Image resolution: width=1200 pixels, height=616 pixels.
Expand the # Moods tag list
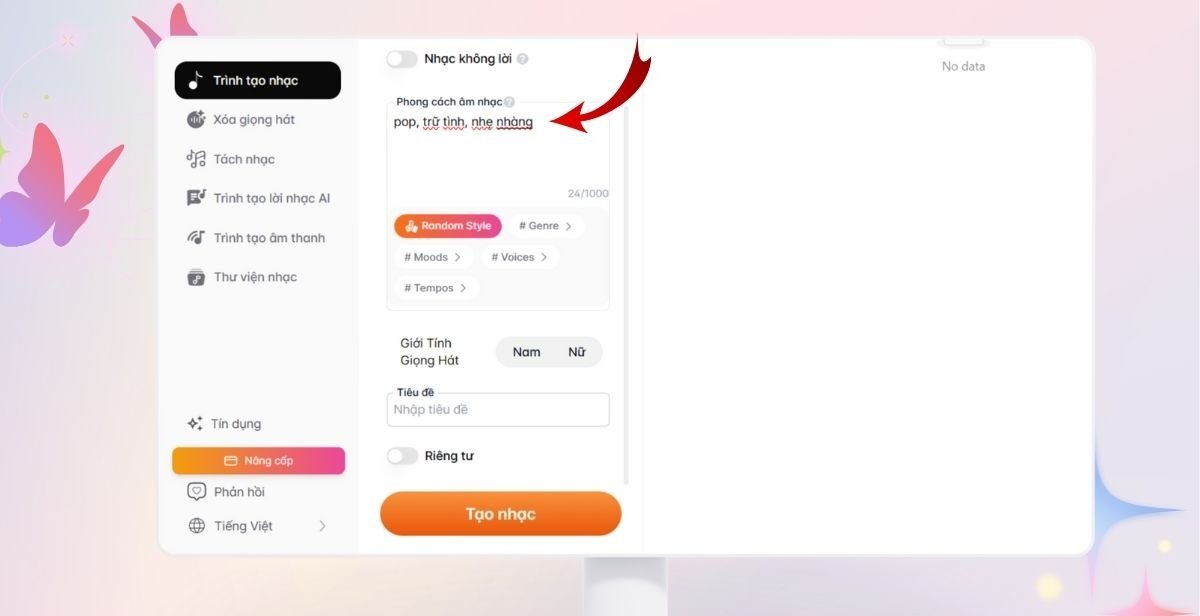(433, 257)
